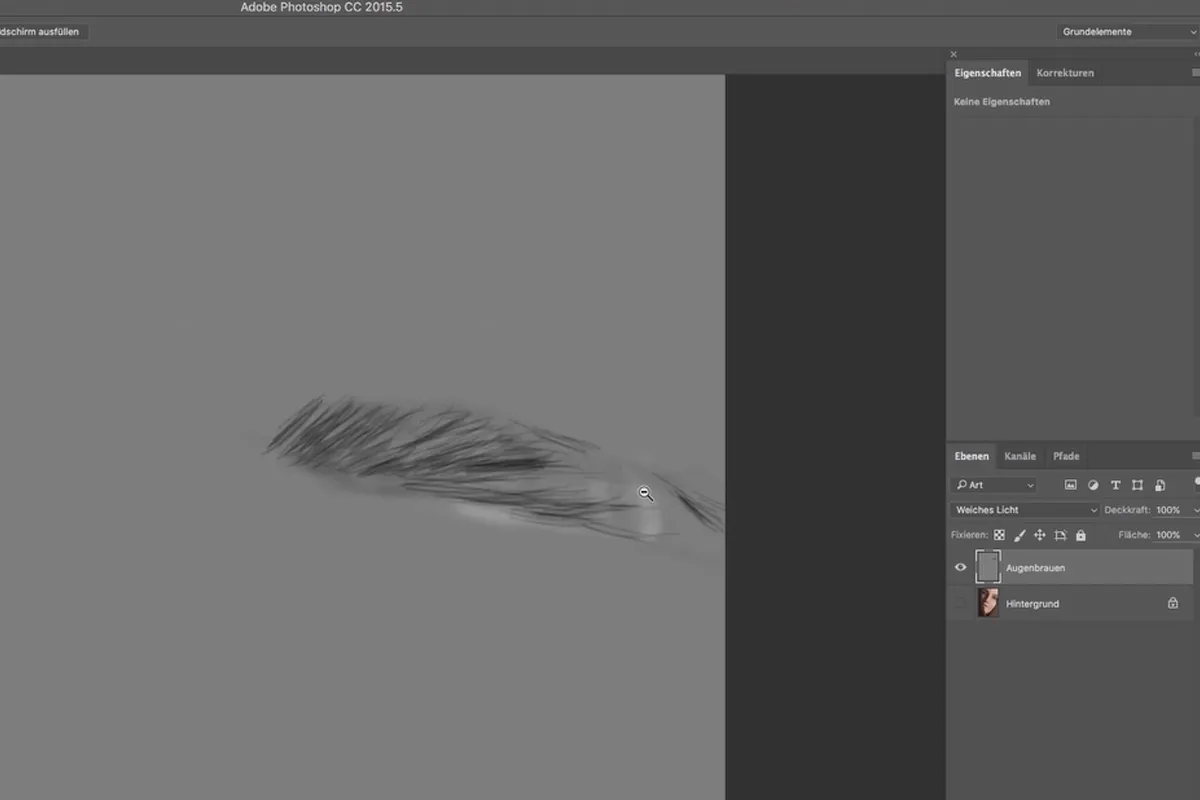Select the Hintergrund layer thumbnail
1200x800 pixels.
(988, 603)
